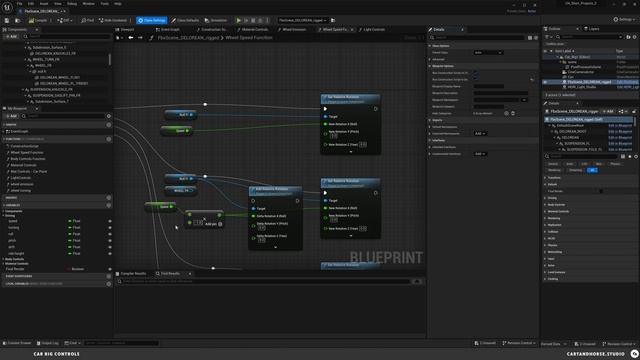Select DELOREAN_WHEEL_FL_TIRE001 in components tree
Screen dimensions: 640x360
point(64,83)
